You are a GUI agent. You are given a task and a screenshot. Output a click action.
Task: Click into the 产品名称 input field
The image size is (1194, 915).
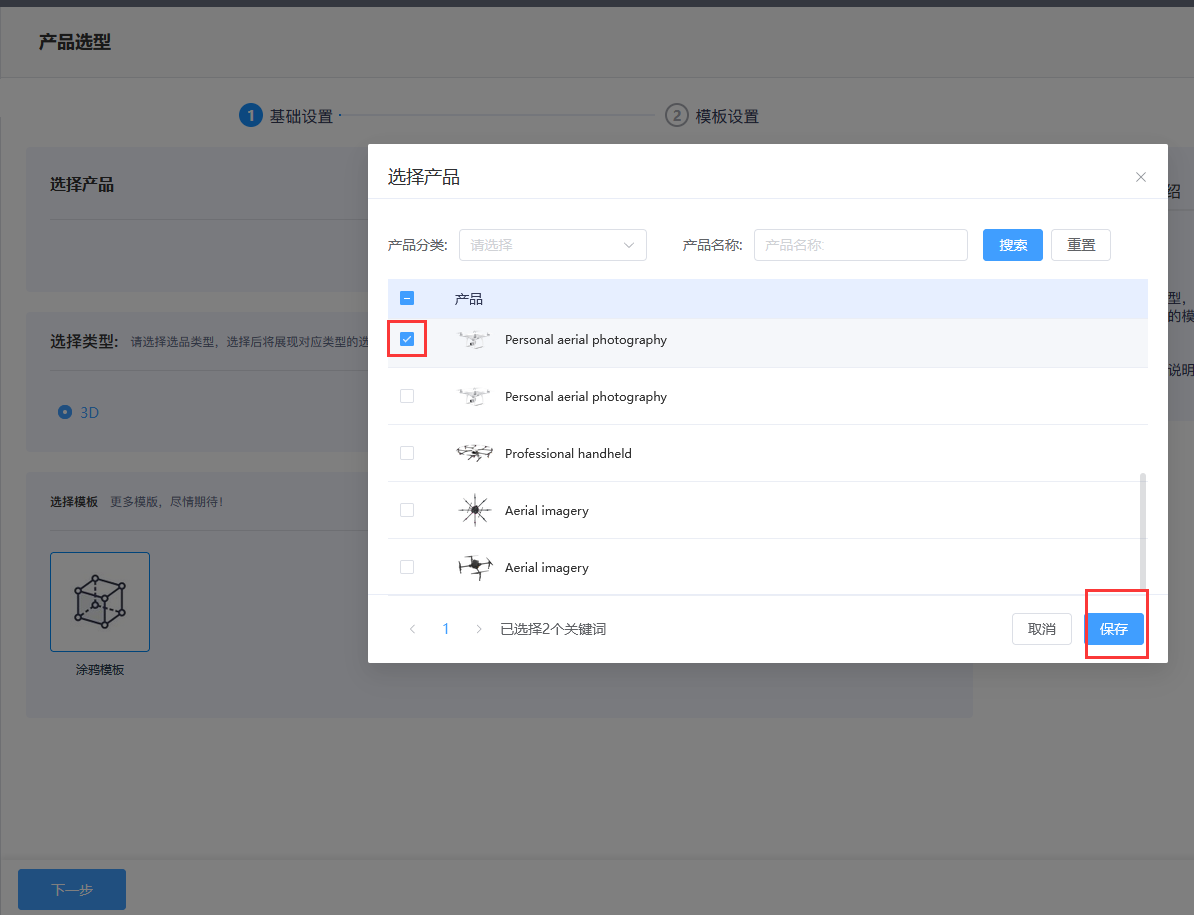[x=860, y=245]
